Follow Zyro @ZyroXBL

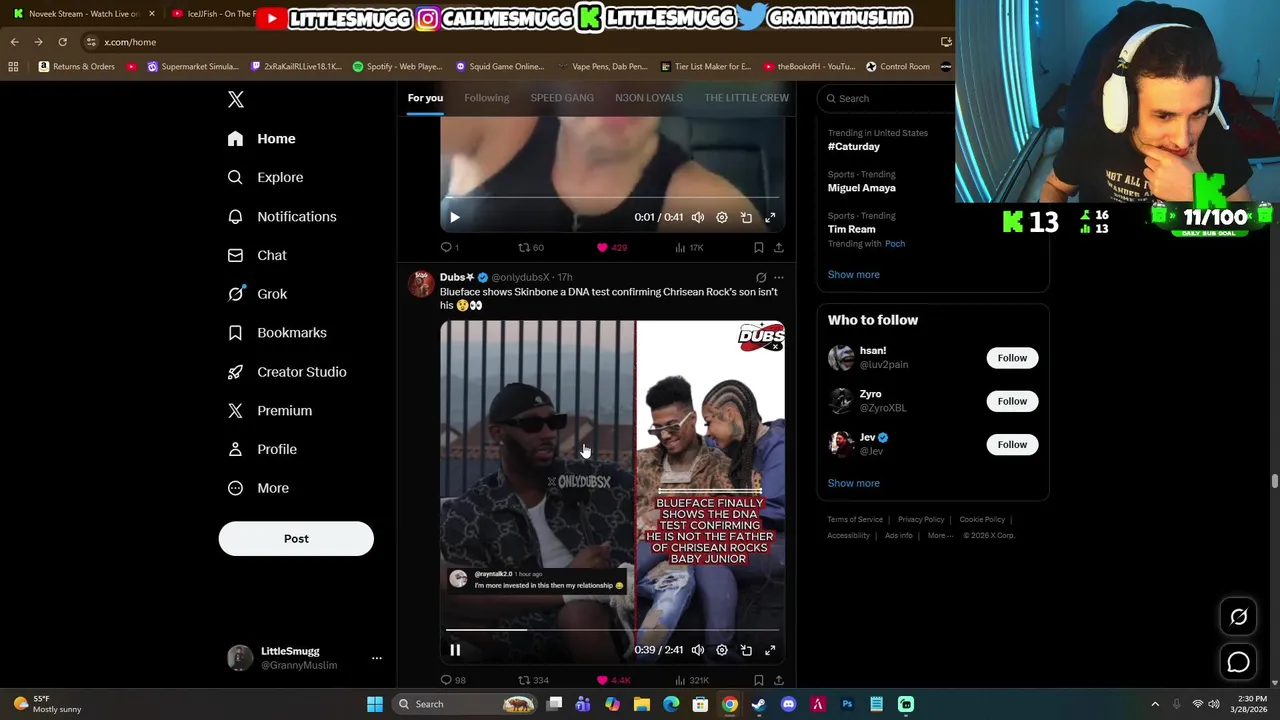click(1012, 401)
